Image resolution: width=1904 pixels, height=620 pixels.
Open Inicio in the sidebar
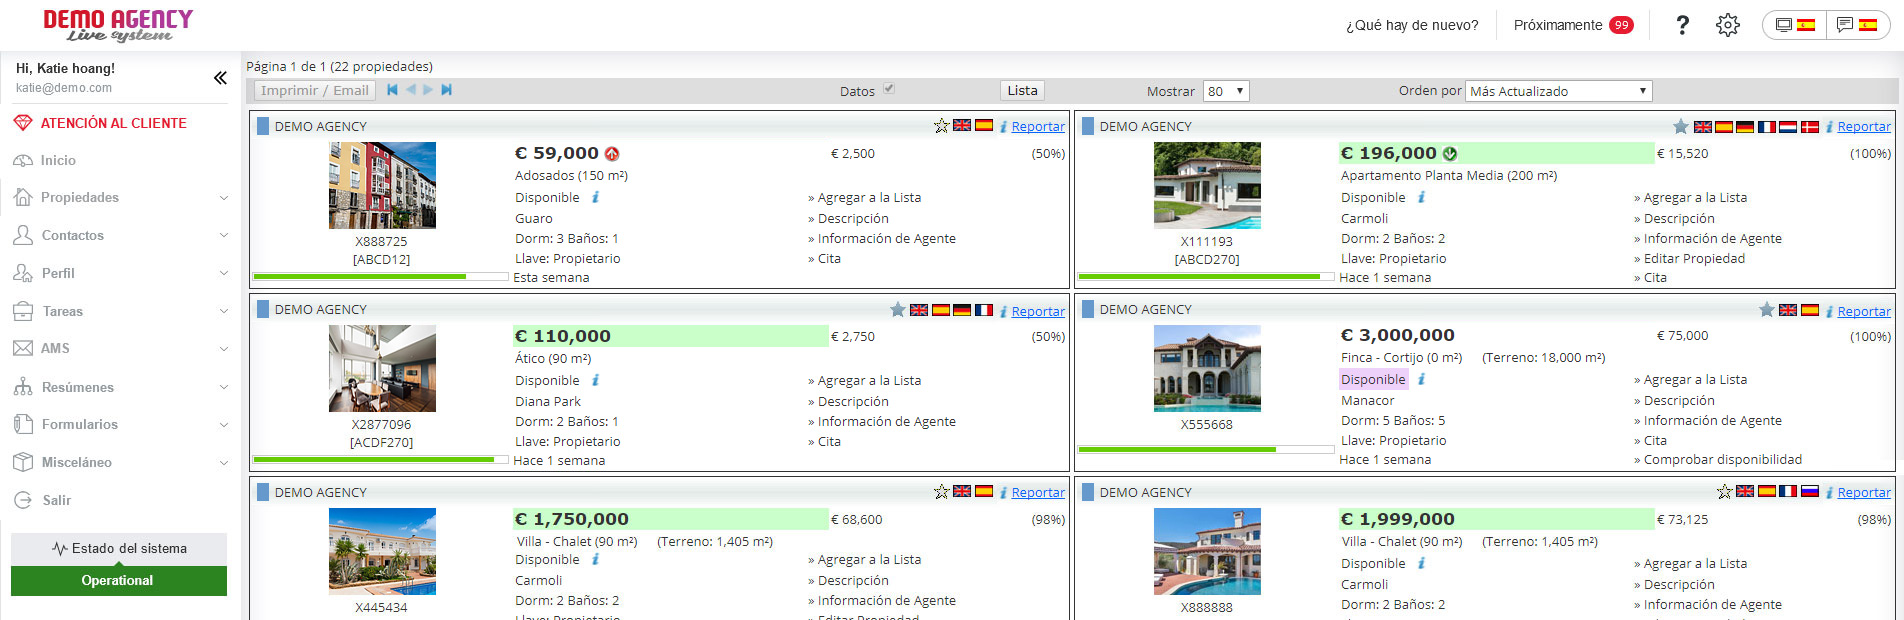[x=58, y=160]
